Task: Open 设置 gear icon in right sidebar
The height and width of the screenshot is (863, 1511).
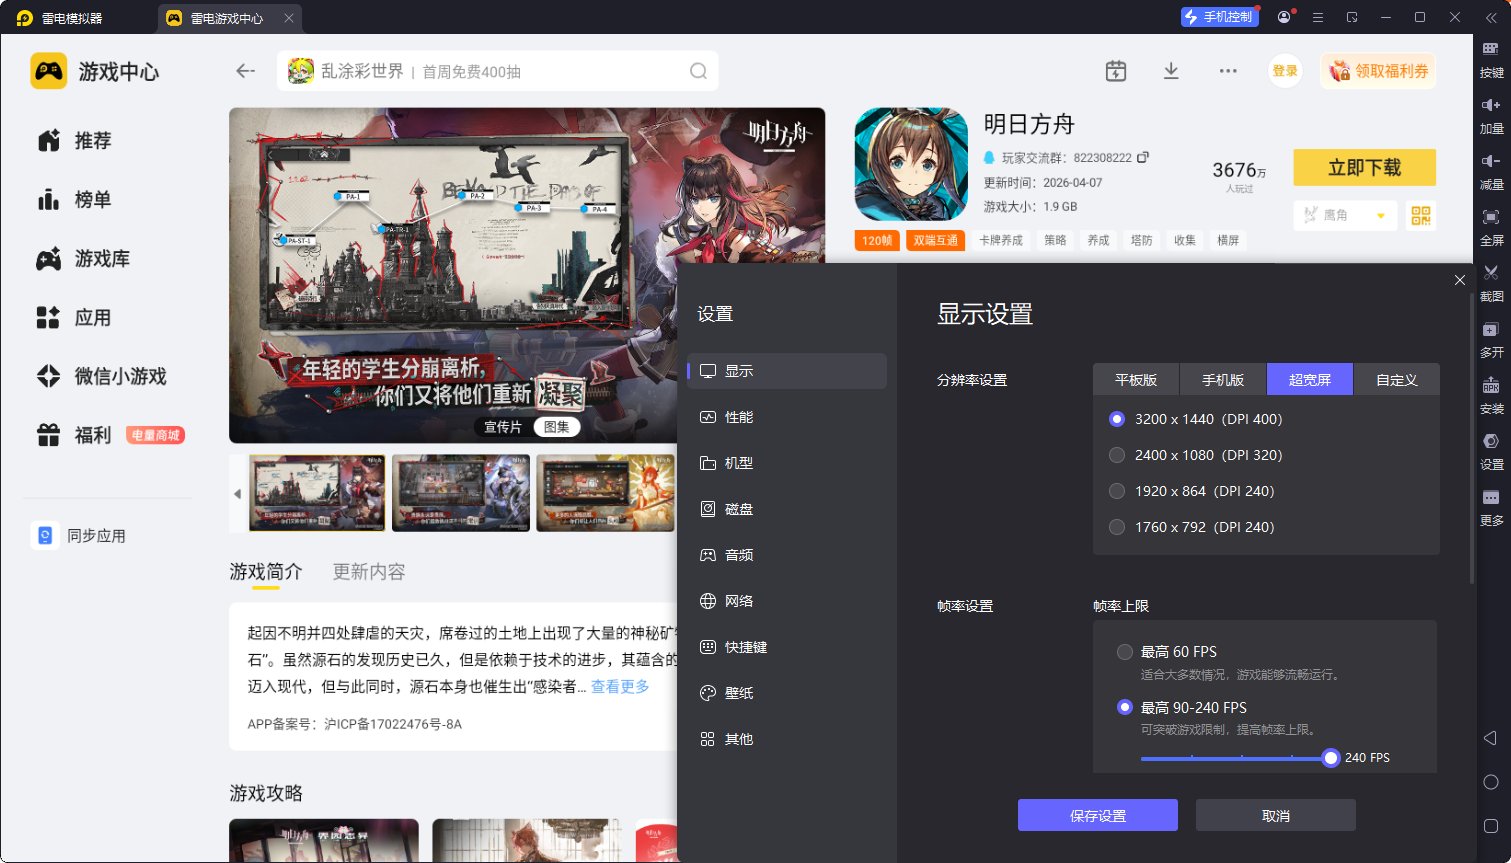Action: (1491, 441)
